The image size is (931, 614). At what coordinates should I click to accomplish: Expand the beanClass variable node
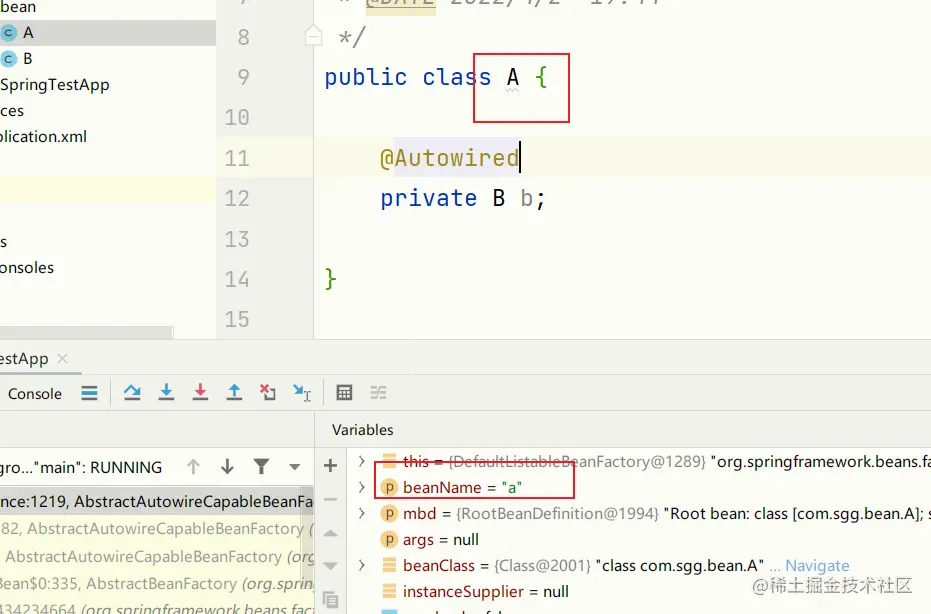[362, 565]
